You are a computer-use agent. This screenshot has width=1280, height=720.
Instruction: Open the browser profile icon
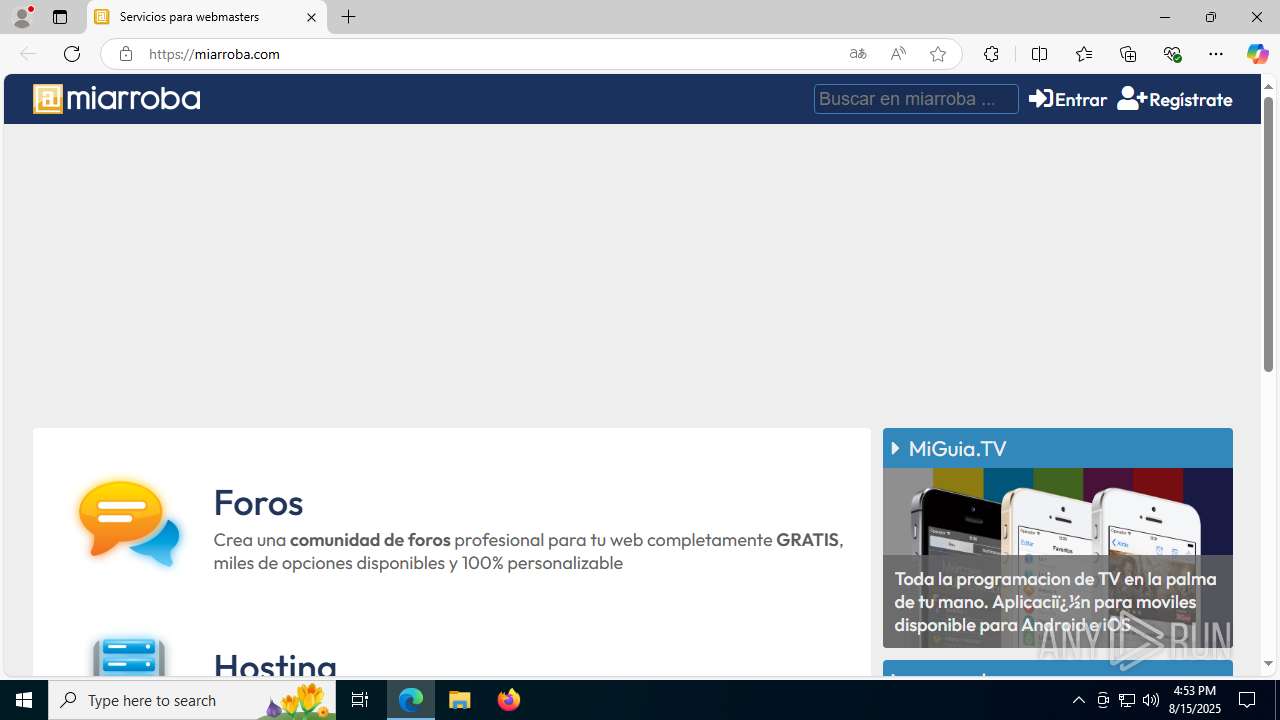(x=21, y=17)
